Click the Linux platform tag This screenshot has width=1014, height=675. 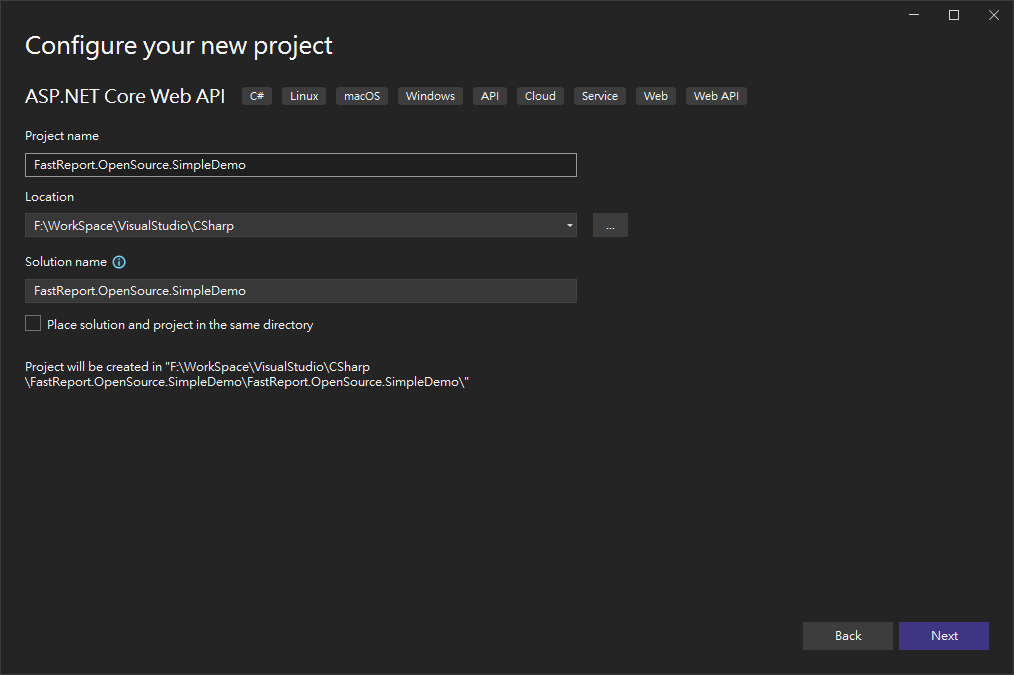(304, 96)
